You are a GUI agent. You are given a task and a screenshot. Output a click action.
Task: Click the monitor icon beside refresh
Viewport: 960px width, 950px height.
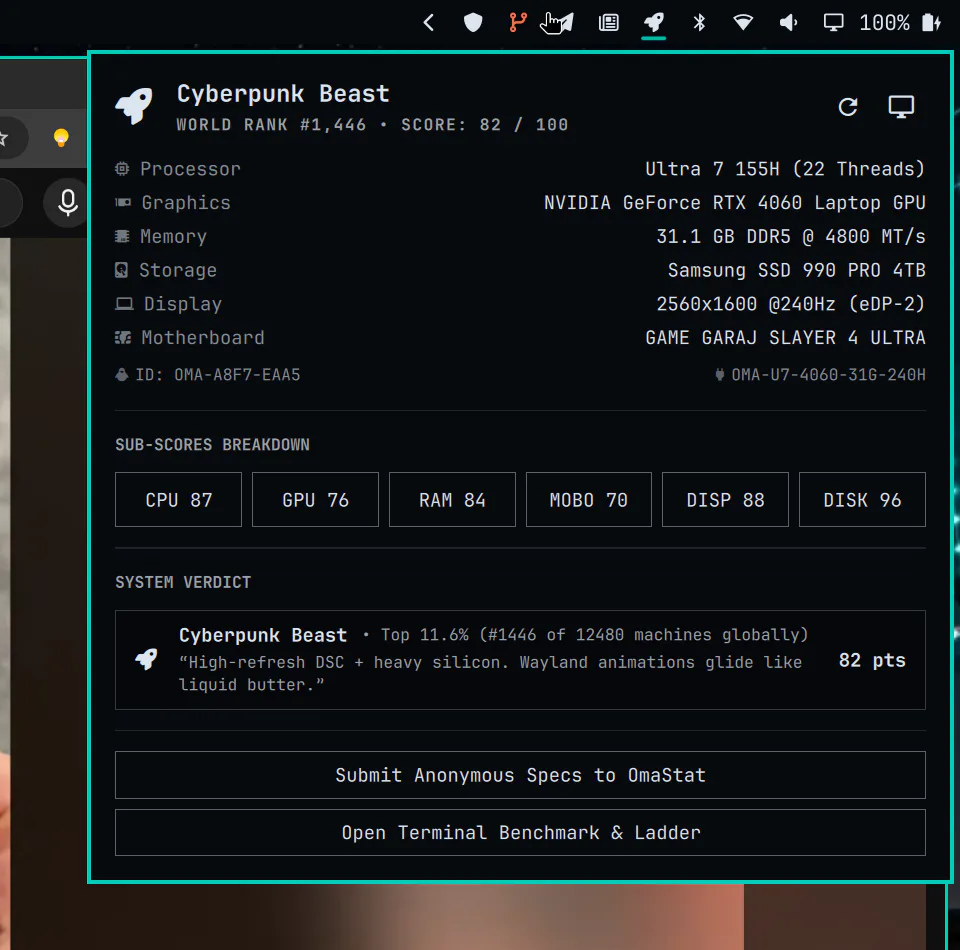coord(901,107)
